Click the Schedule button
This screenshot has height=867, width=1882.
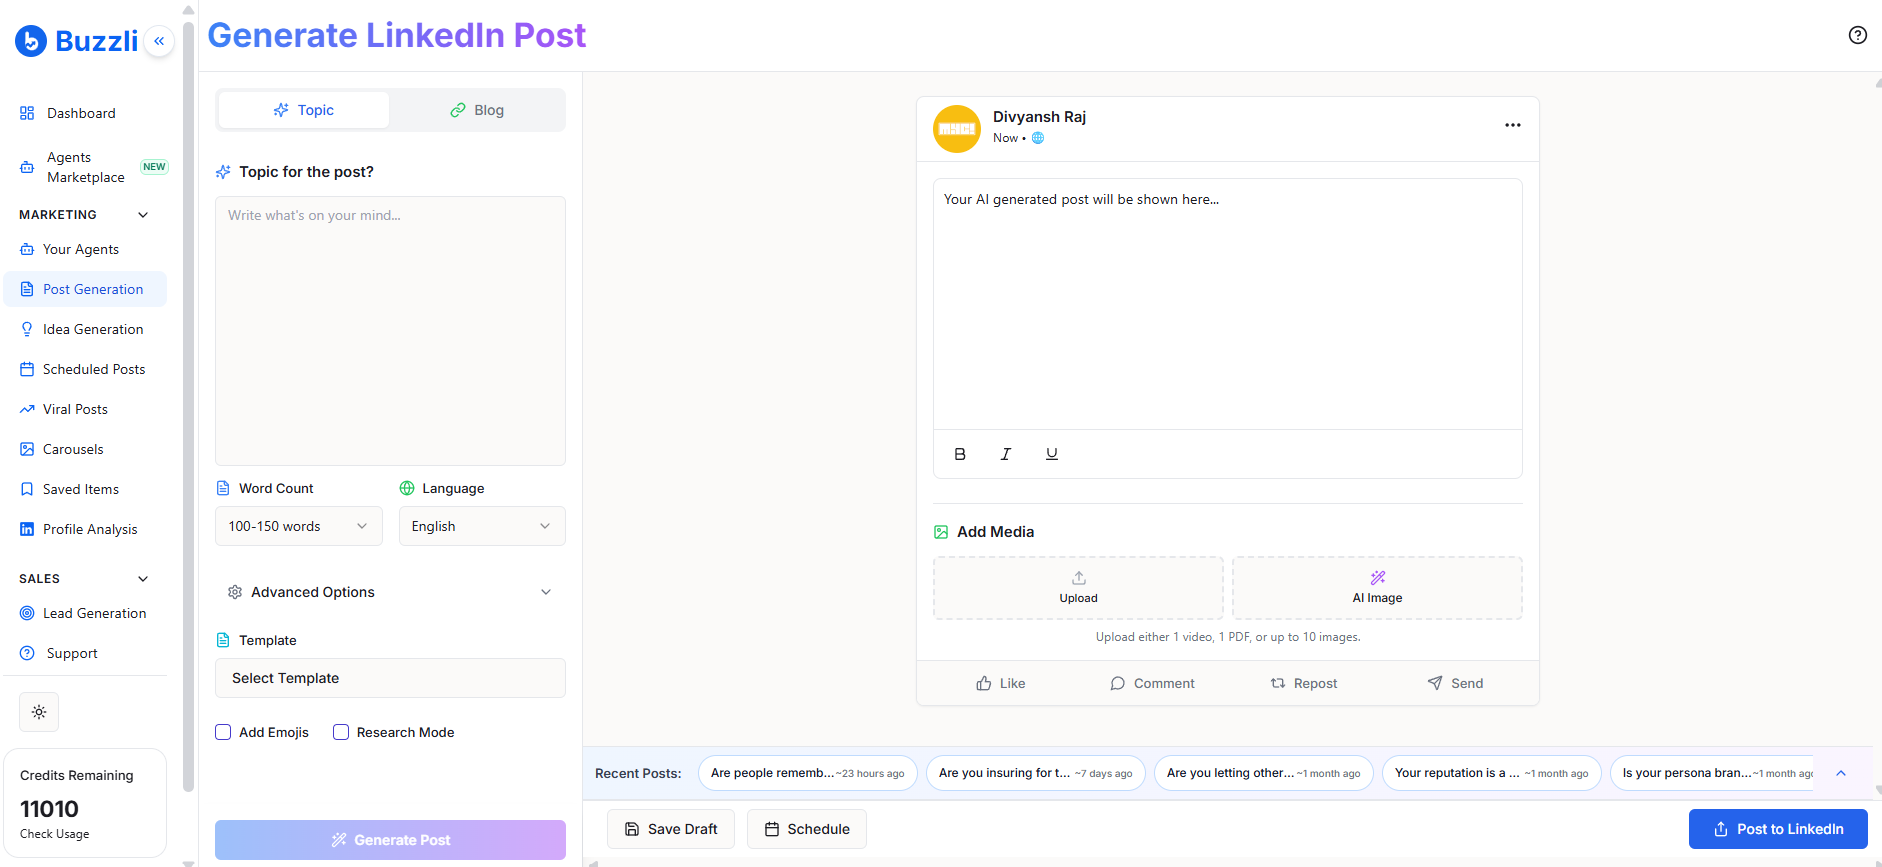coord(807,829)
